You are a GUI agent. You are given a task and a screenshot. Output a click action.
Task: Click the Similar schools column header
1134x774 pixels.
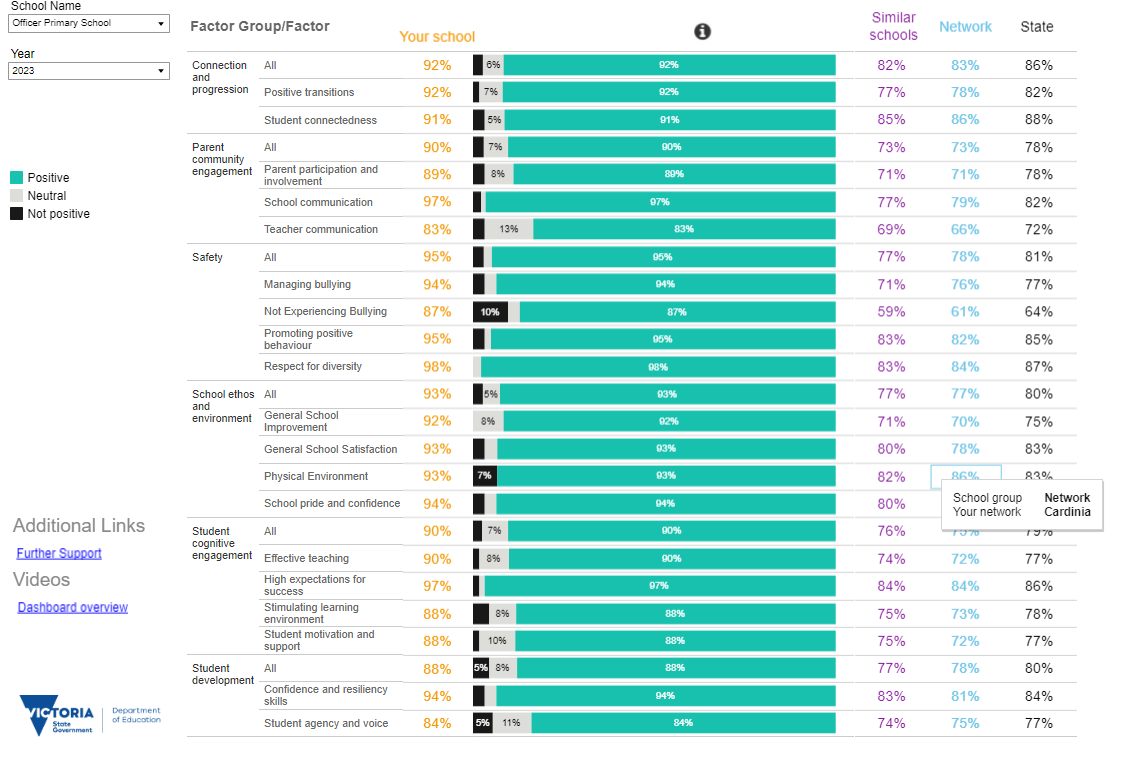pyautogui.click(x=893, y=27)
